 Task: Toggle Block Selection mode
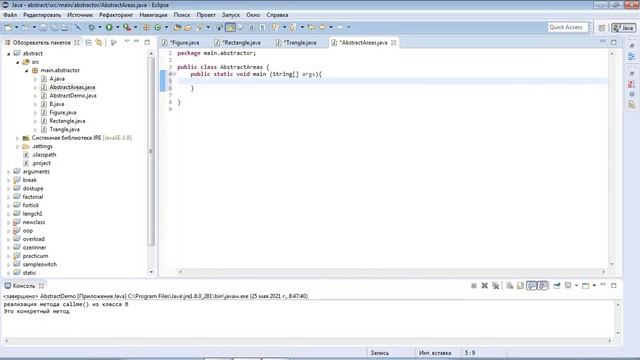[x=251, y=27]
